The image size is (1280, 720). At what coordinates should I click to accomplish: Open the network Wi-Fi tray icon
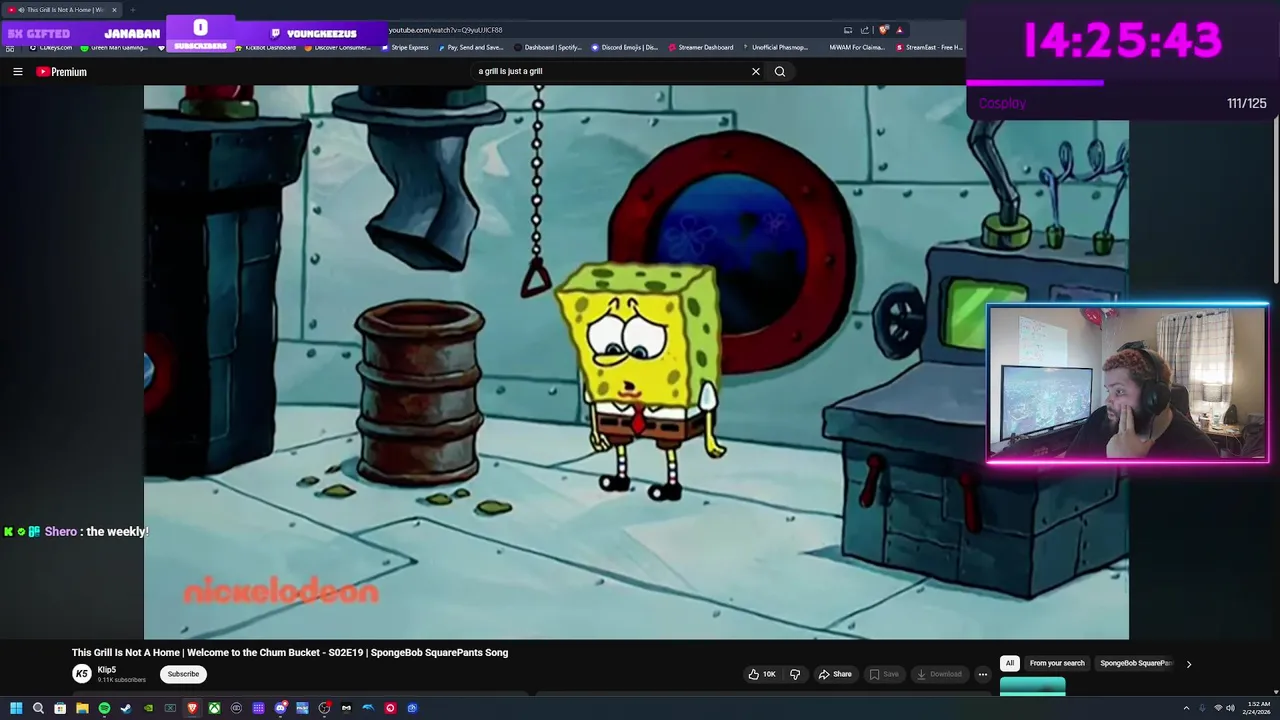[x=1217, y=708]
